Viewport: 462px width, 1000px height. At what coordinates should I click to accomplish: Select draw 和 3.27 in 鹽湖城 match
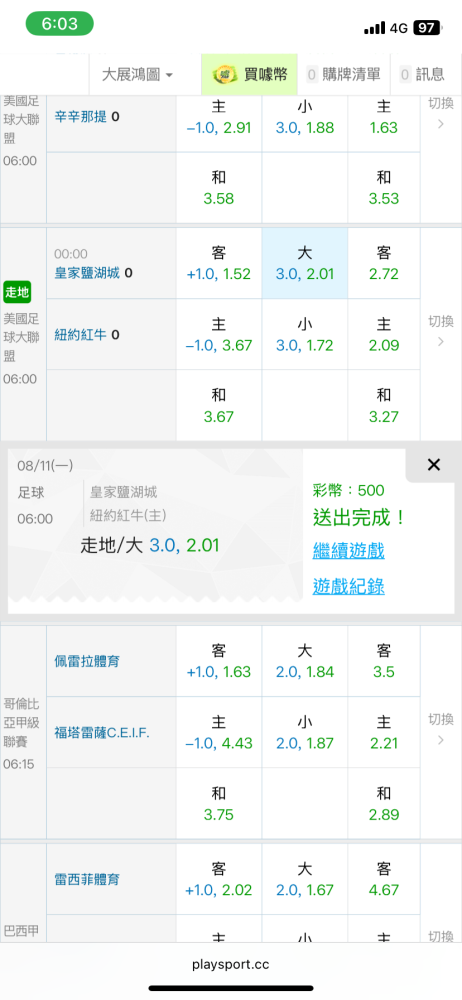click(x=384, y=406)
